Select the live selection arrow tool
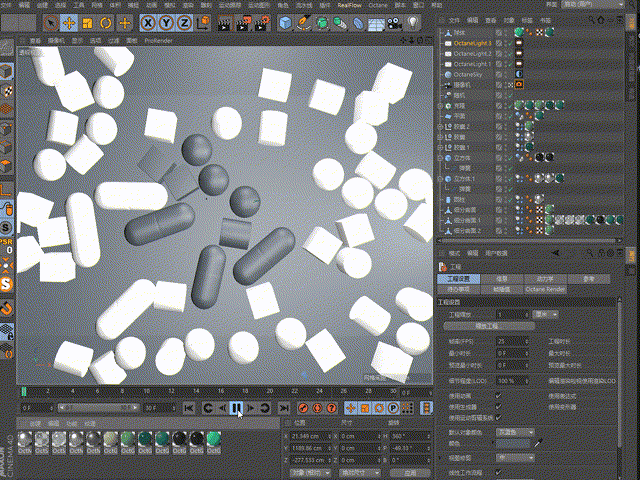 51,23
